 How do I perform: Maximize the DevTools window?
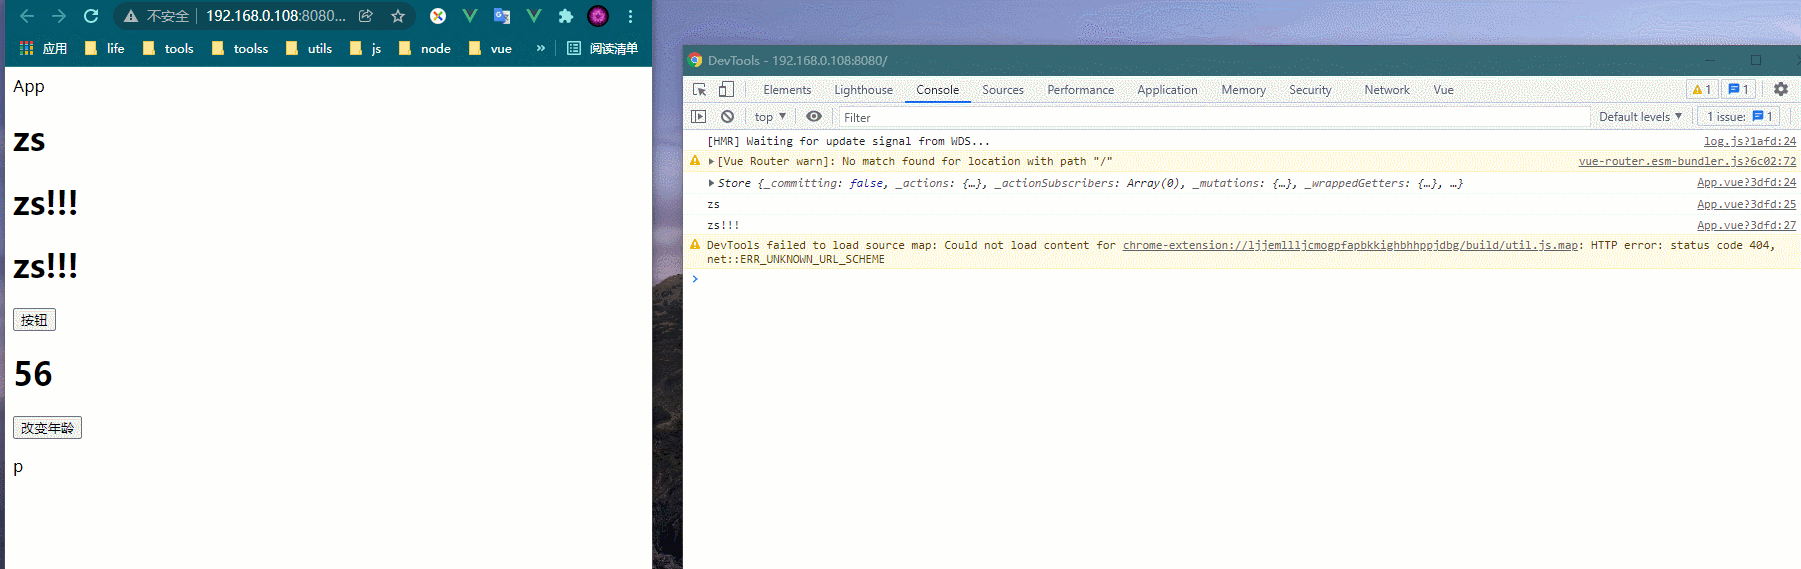tap(1755, 60)
